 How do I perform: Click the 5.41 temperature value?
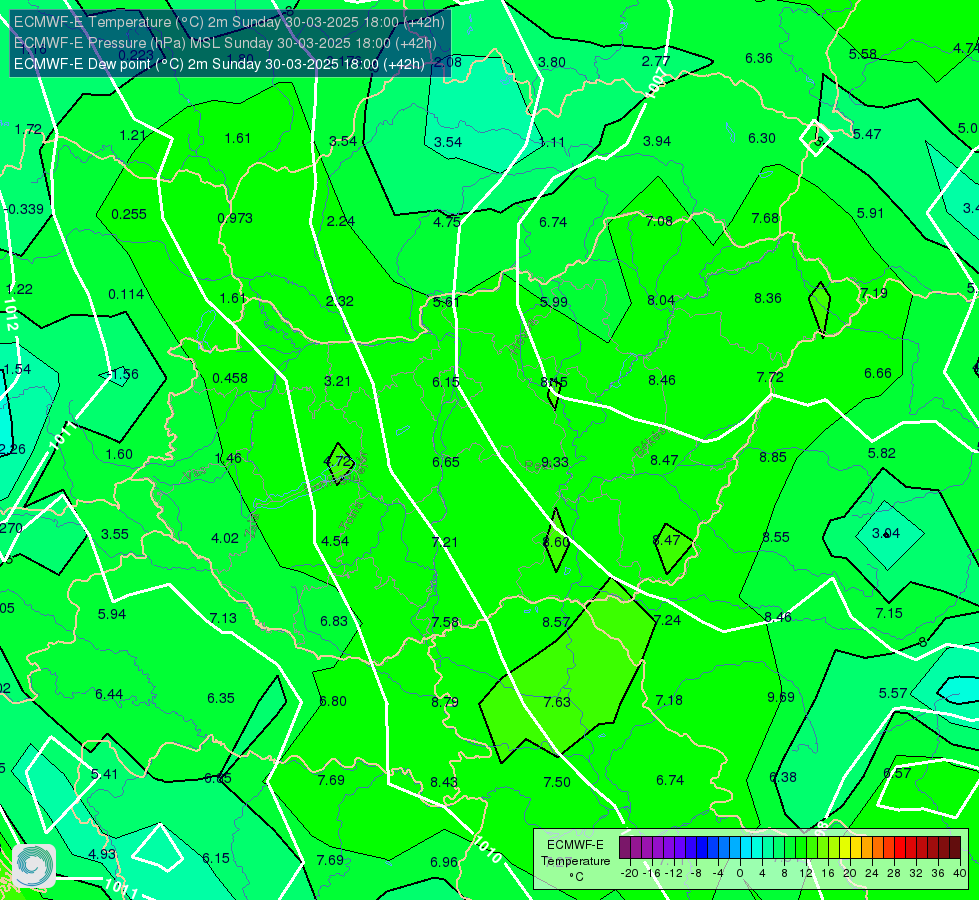(104, 774)
